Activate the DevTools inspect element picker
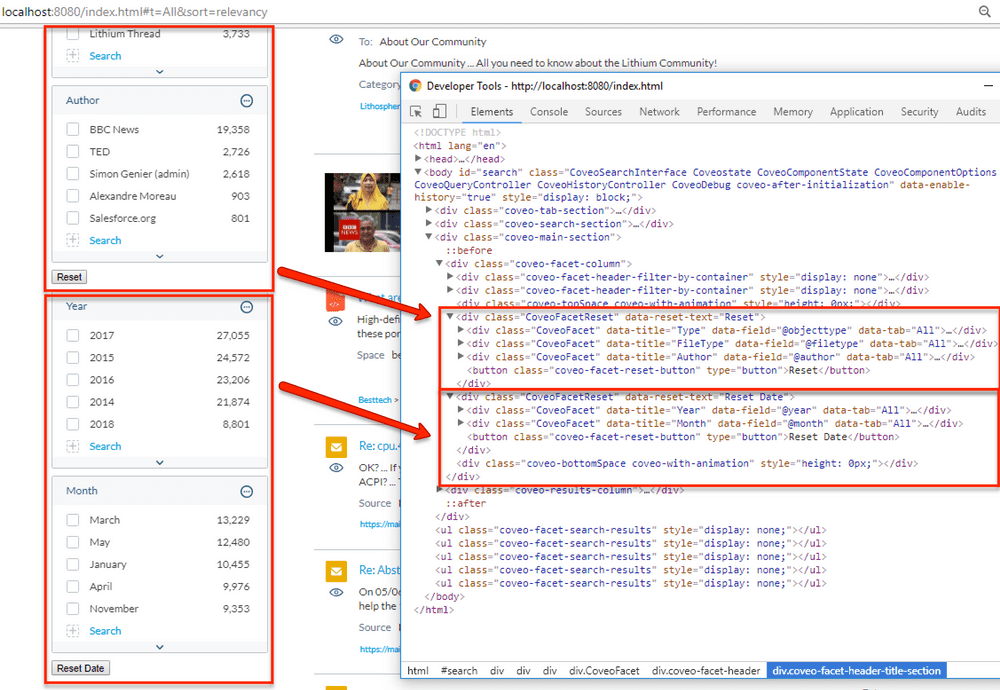 coord(416,112)
